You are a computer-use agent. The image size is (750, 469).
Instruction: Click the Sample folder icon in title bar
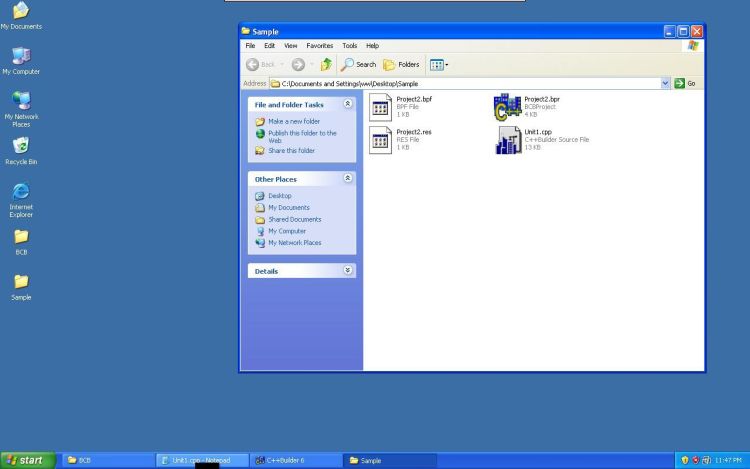246,31
